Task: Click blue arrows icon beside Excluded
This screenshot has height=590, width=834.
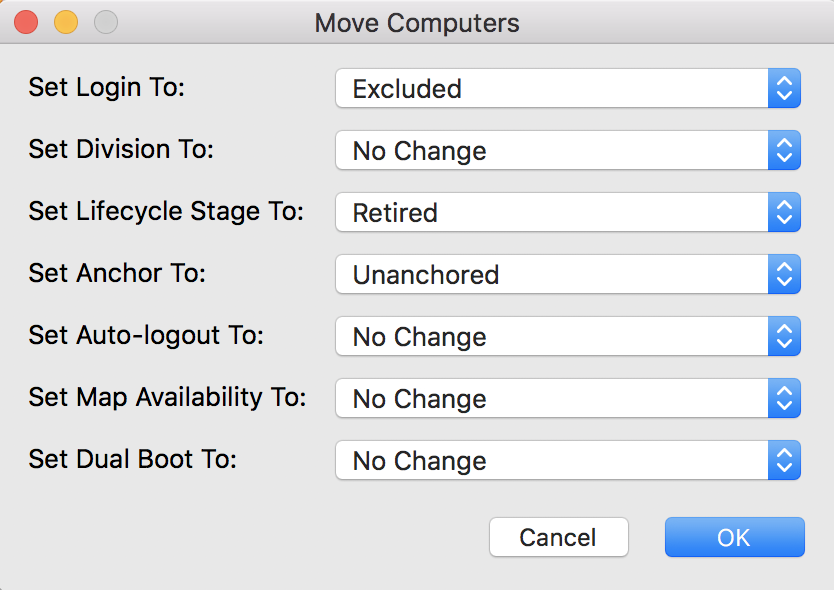Action: click(784, 89)
